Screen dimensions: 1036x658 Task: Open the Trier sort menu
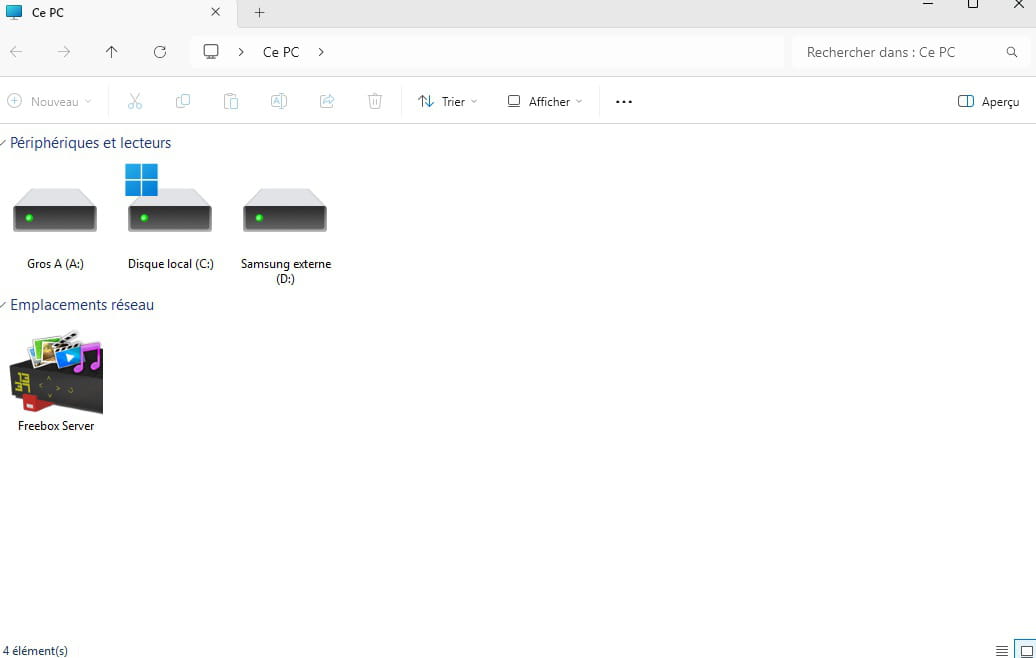tap(447, 102)
